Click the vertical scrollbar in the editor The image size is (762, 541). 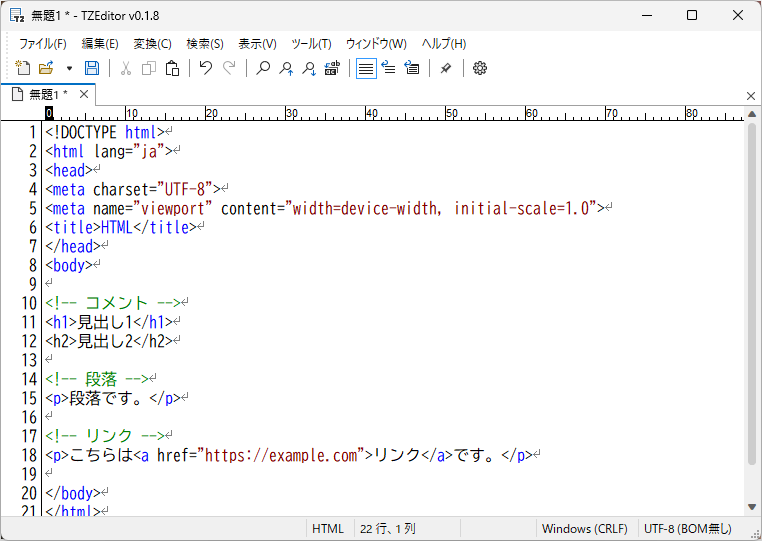pos(752,300)
